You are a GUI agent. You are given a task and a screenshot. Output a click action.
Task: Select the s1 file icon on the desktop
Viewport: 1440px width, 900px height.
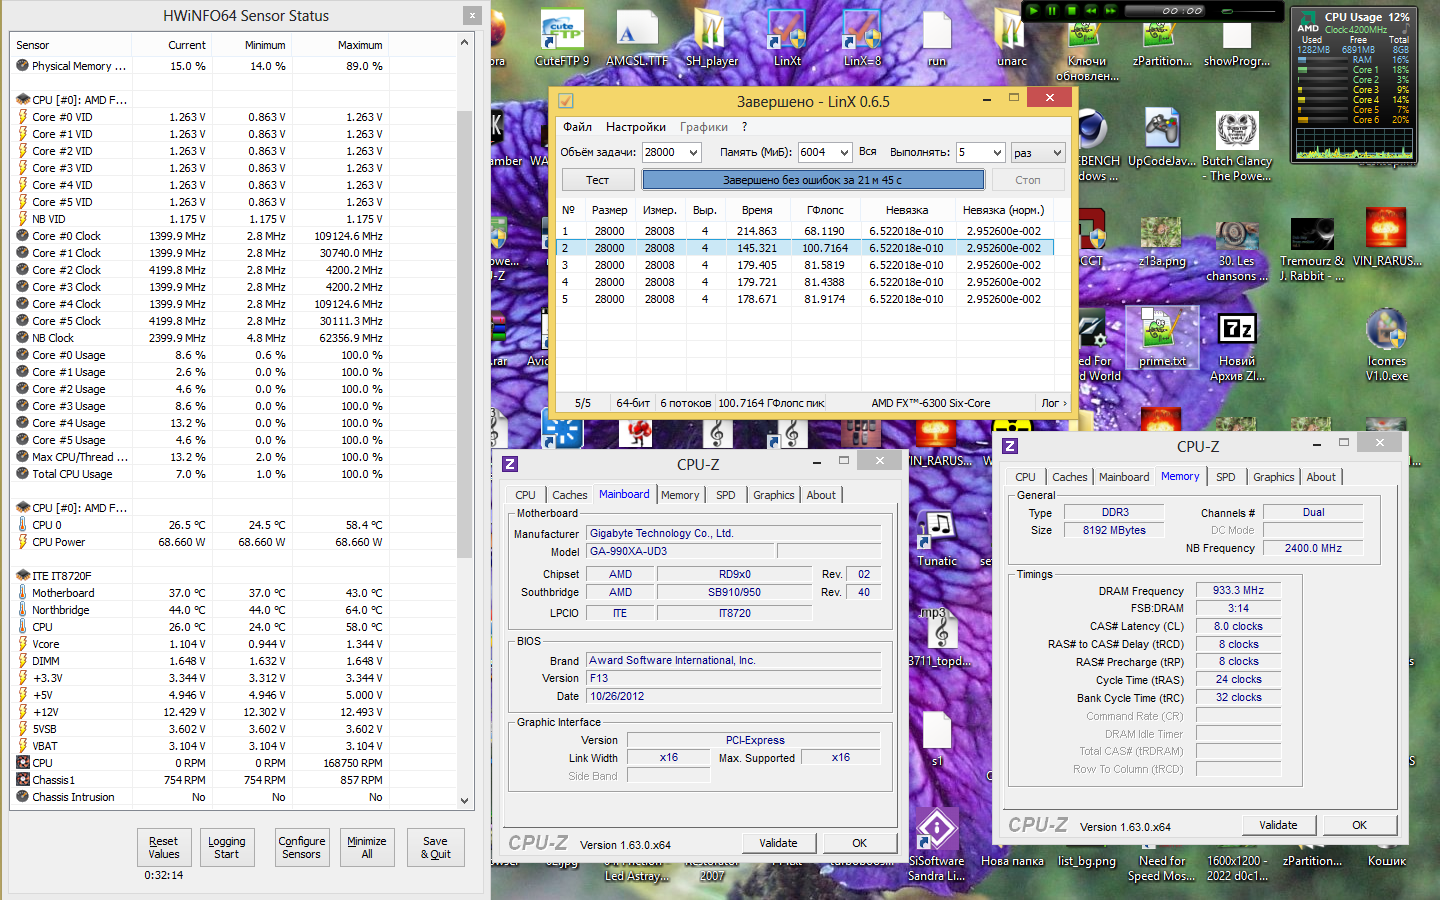click(937, 731)
